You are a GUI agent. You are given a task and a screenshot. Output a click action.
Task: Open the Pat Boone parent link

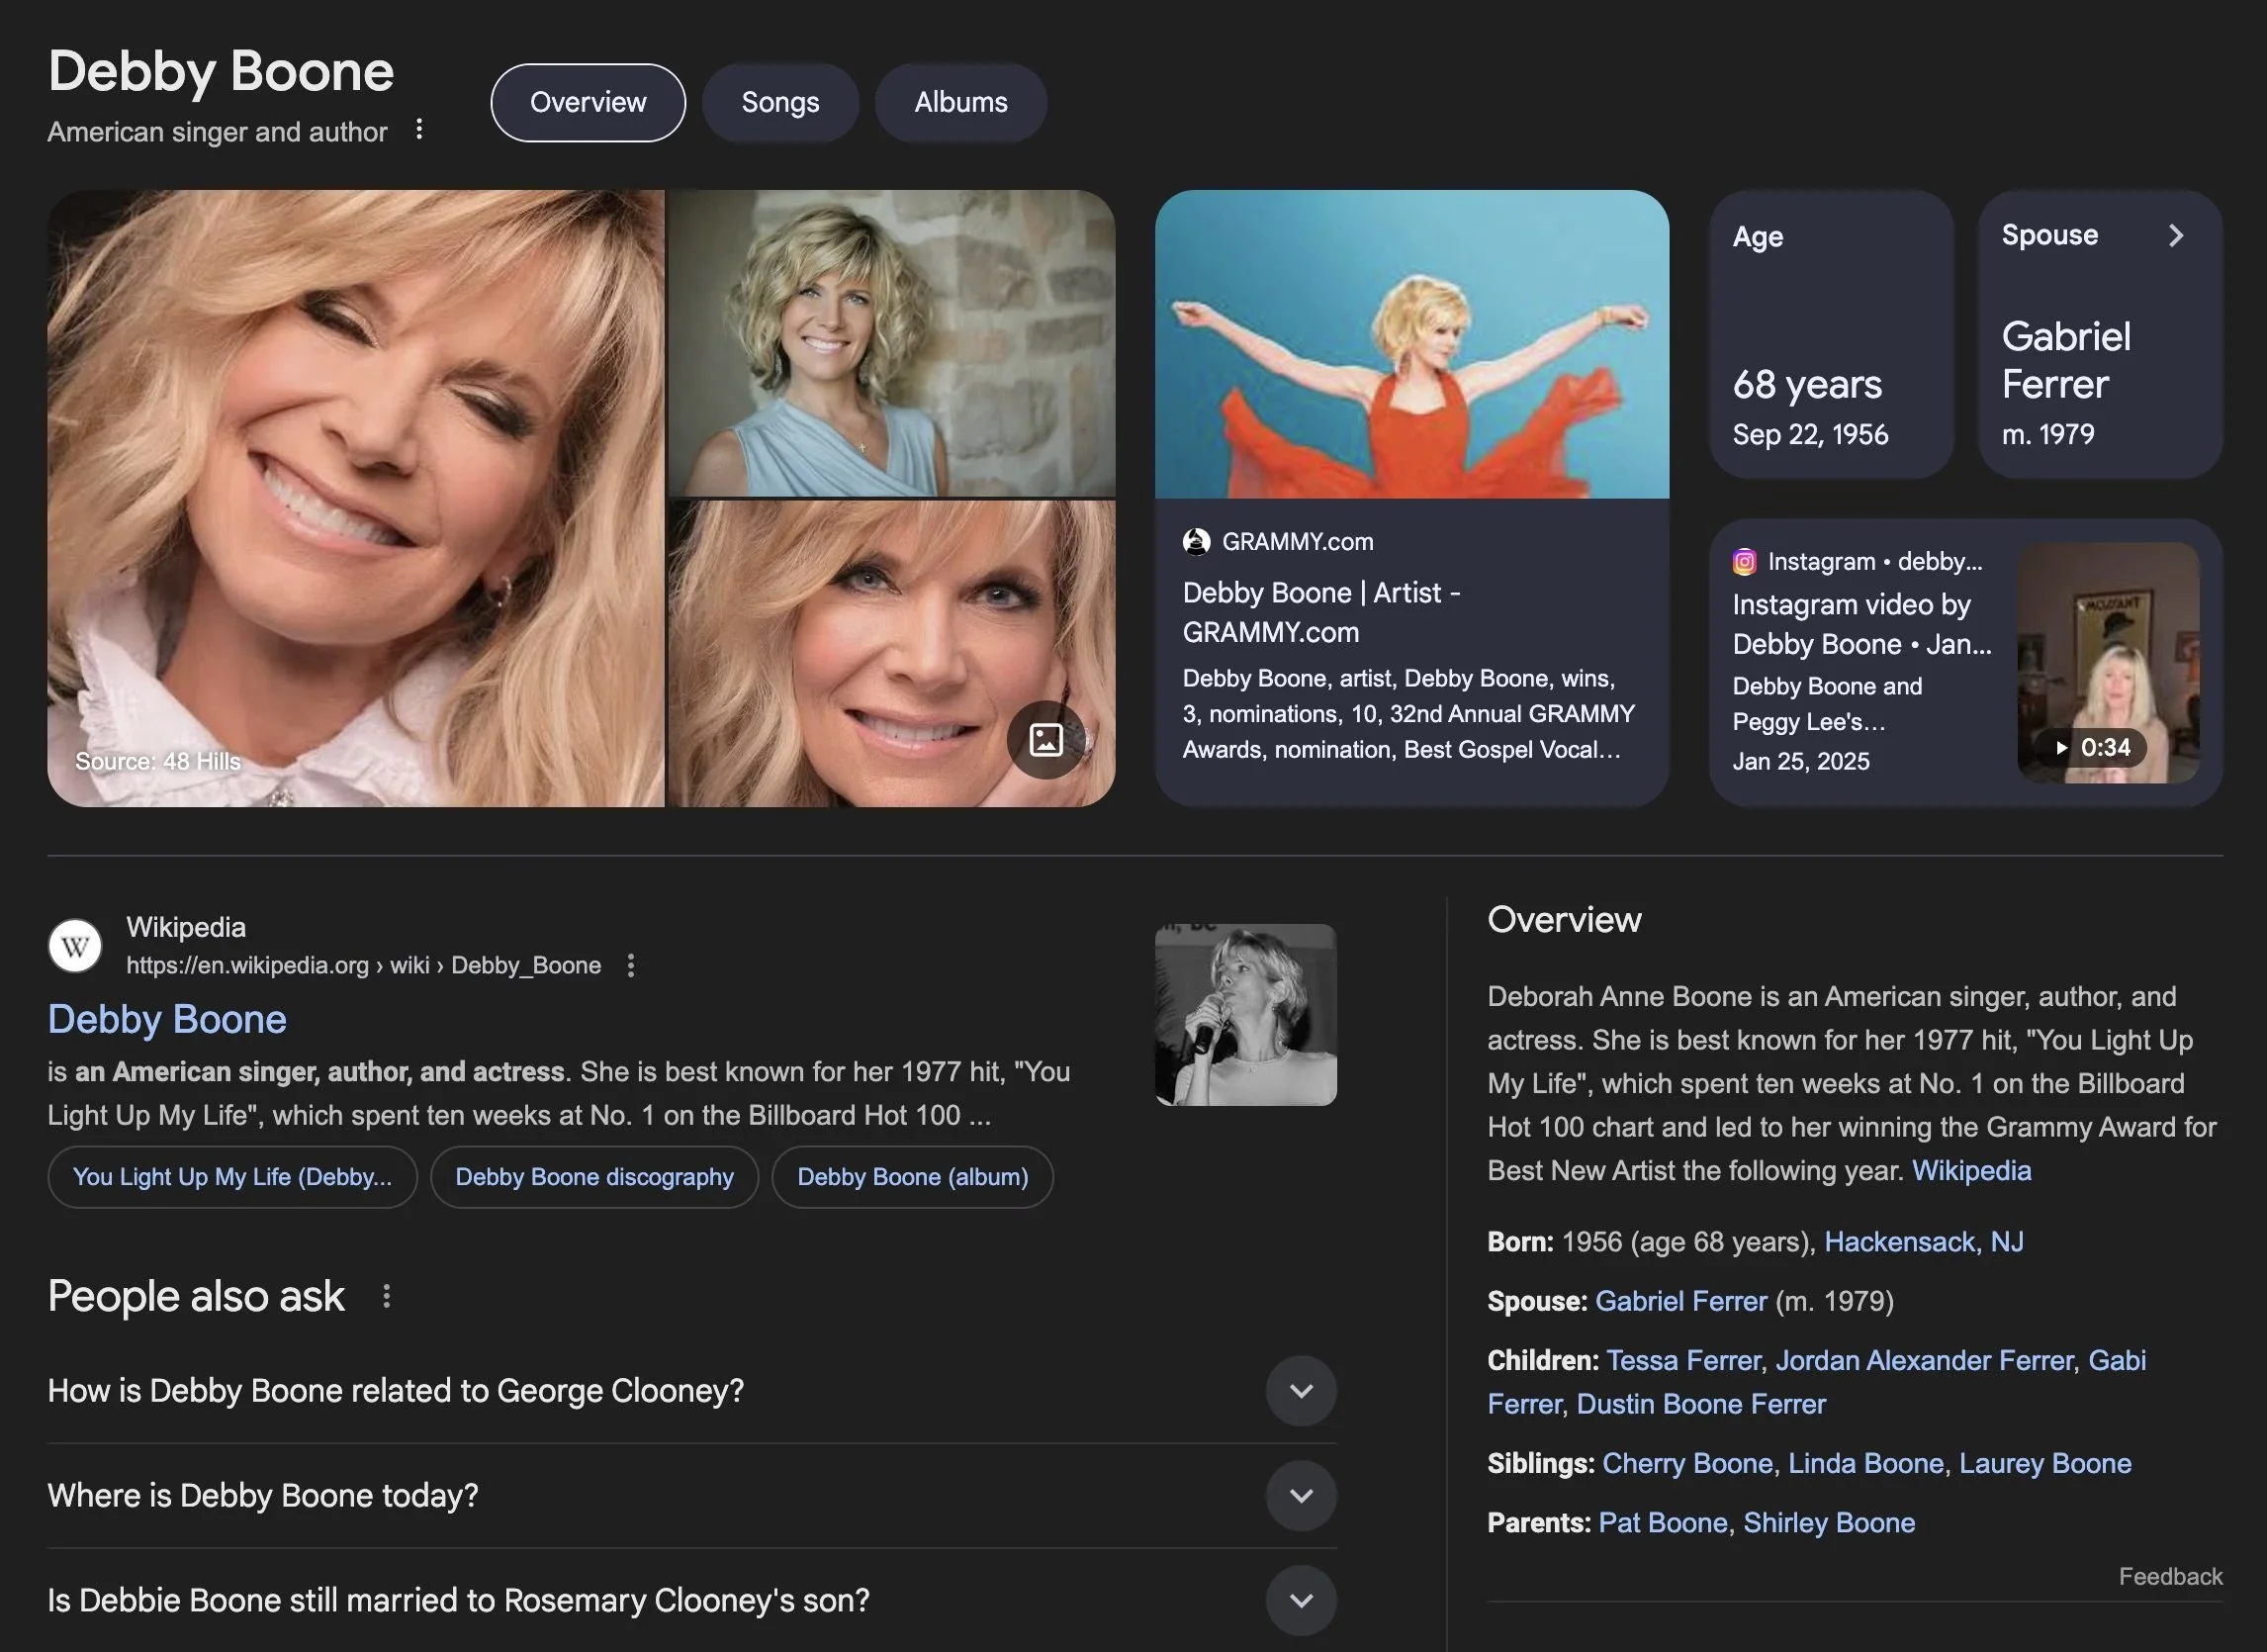pyautogui.click(x=1662, y=1522)
